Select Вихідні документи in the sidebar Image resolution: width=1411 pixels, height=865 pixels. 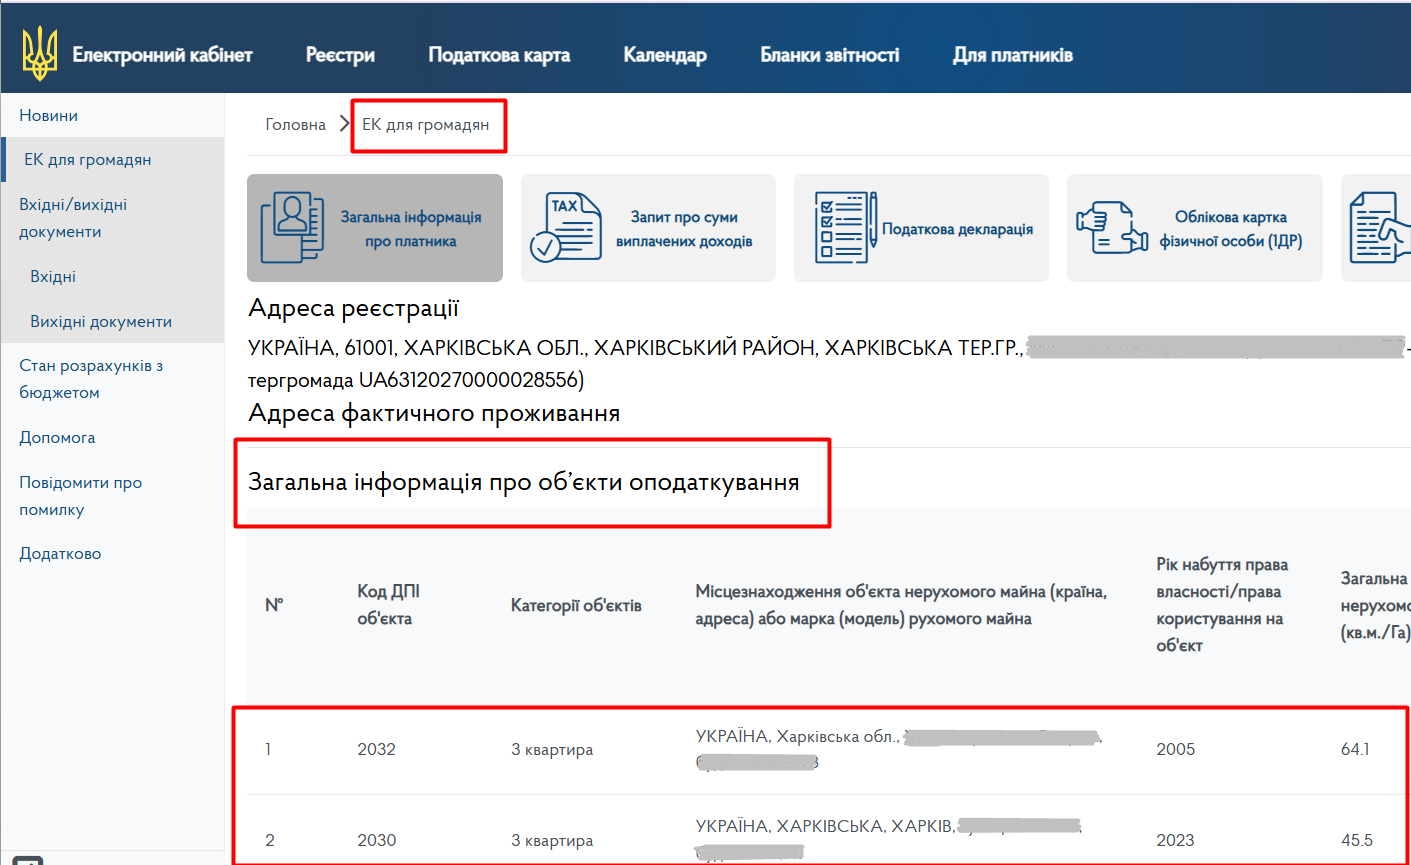point(101,322)
